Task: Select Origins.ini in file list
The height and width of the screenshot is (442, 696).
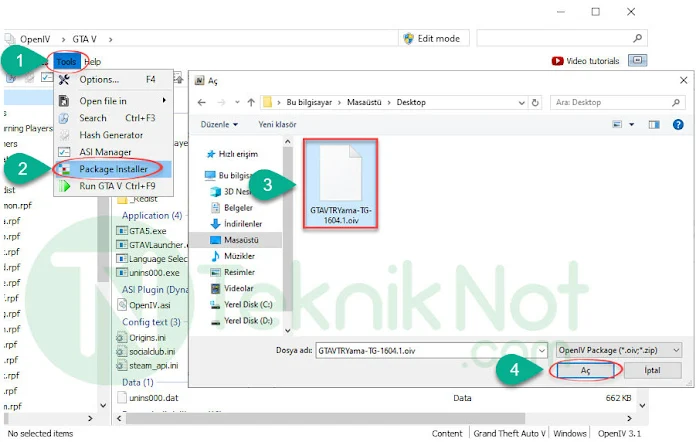Action: point(141,338)
